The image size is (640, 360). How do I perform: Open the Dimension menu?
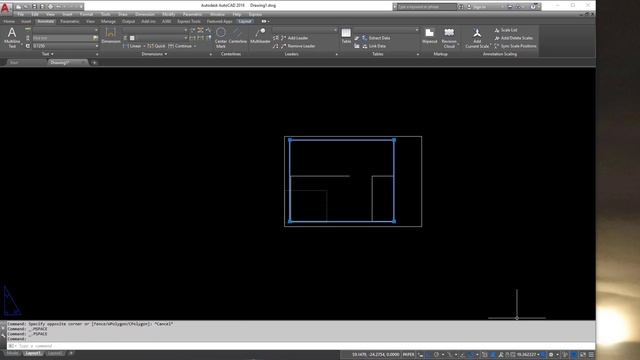point(145,14)
